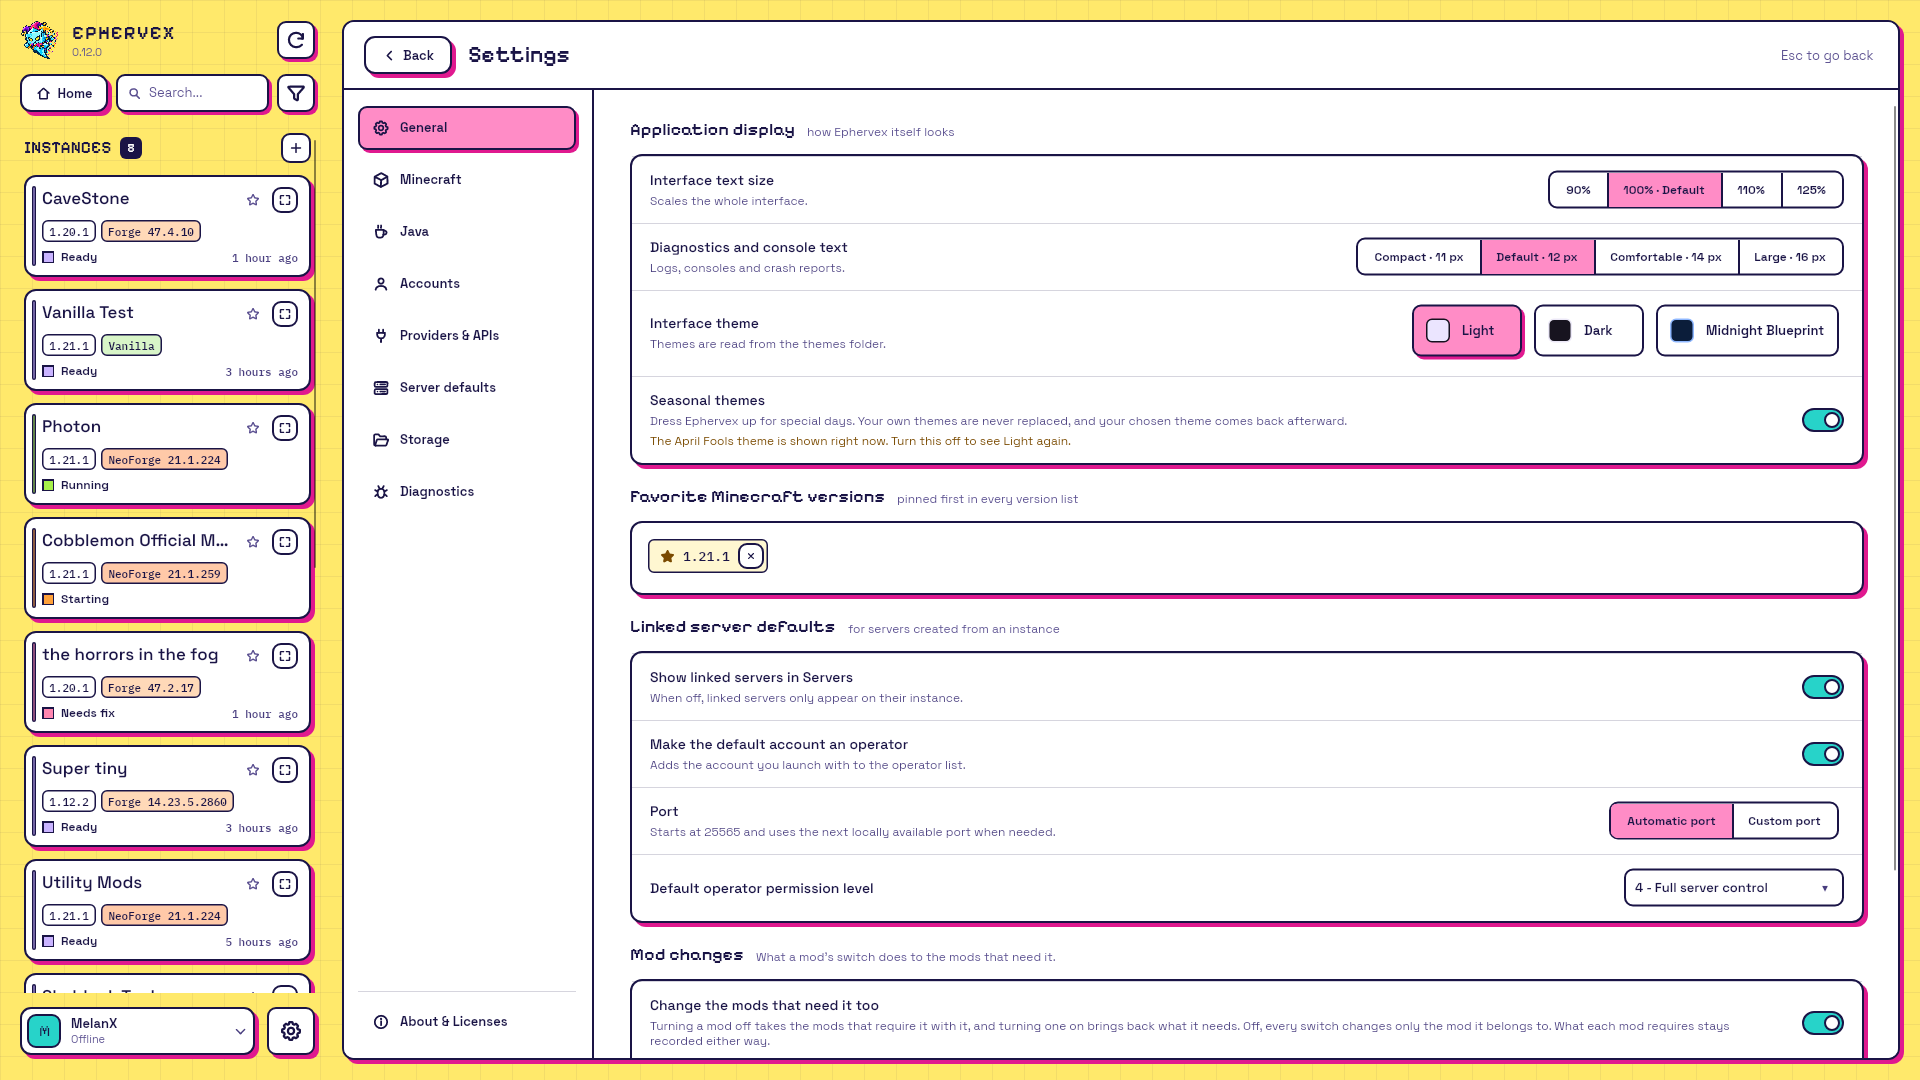
Task: Switch to the Java settings tab
Action: pos(467,232)
